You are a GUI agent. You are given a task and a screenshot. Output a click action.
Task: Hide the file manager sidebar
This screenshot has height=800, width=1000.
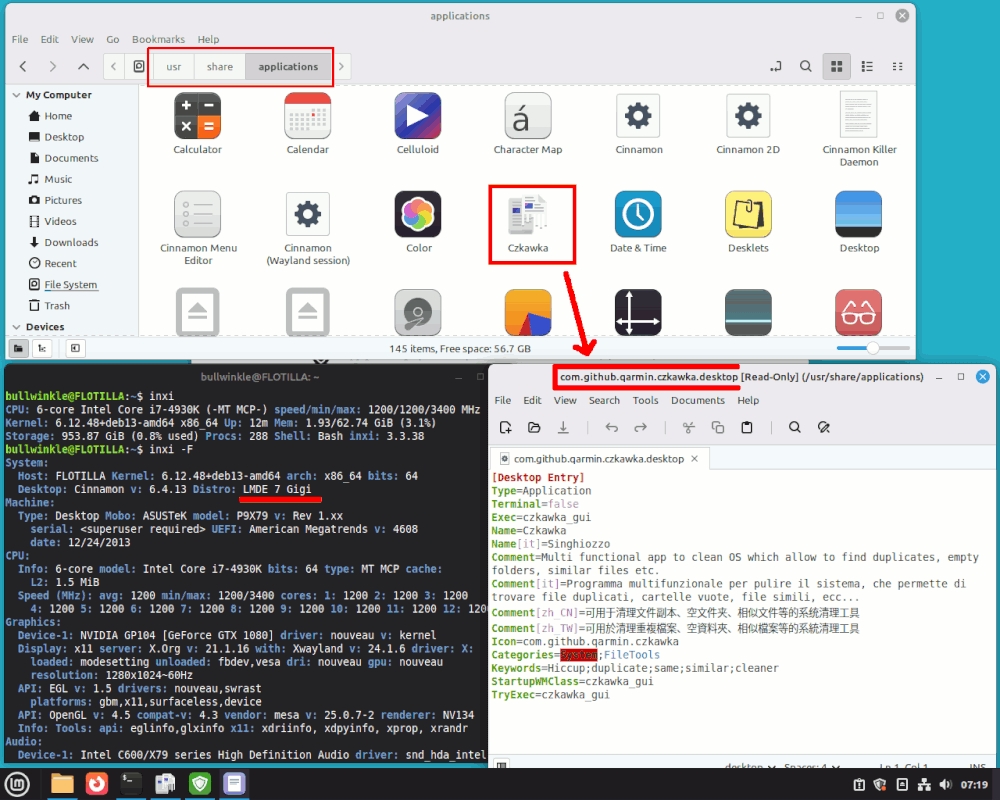tap(75, 348)
